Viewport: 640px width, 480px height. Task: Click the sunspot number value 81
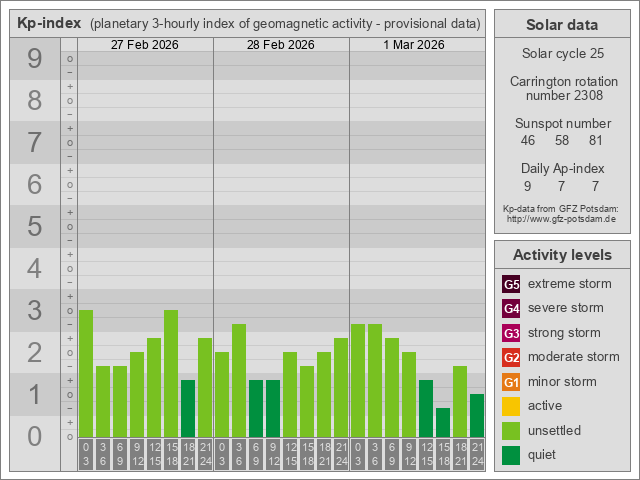point(595,141)
